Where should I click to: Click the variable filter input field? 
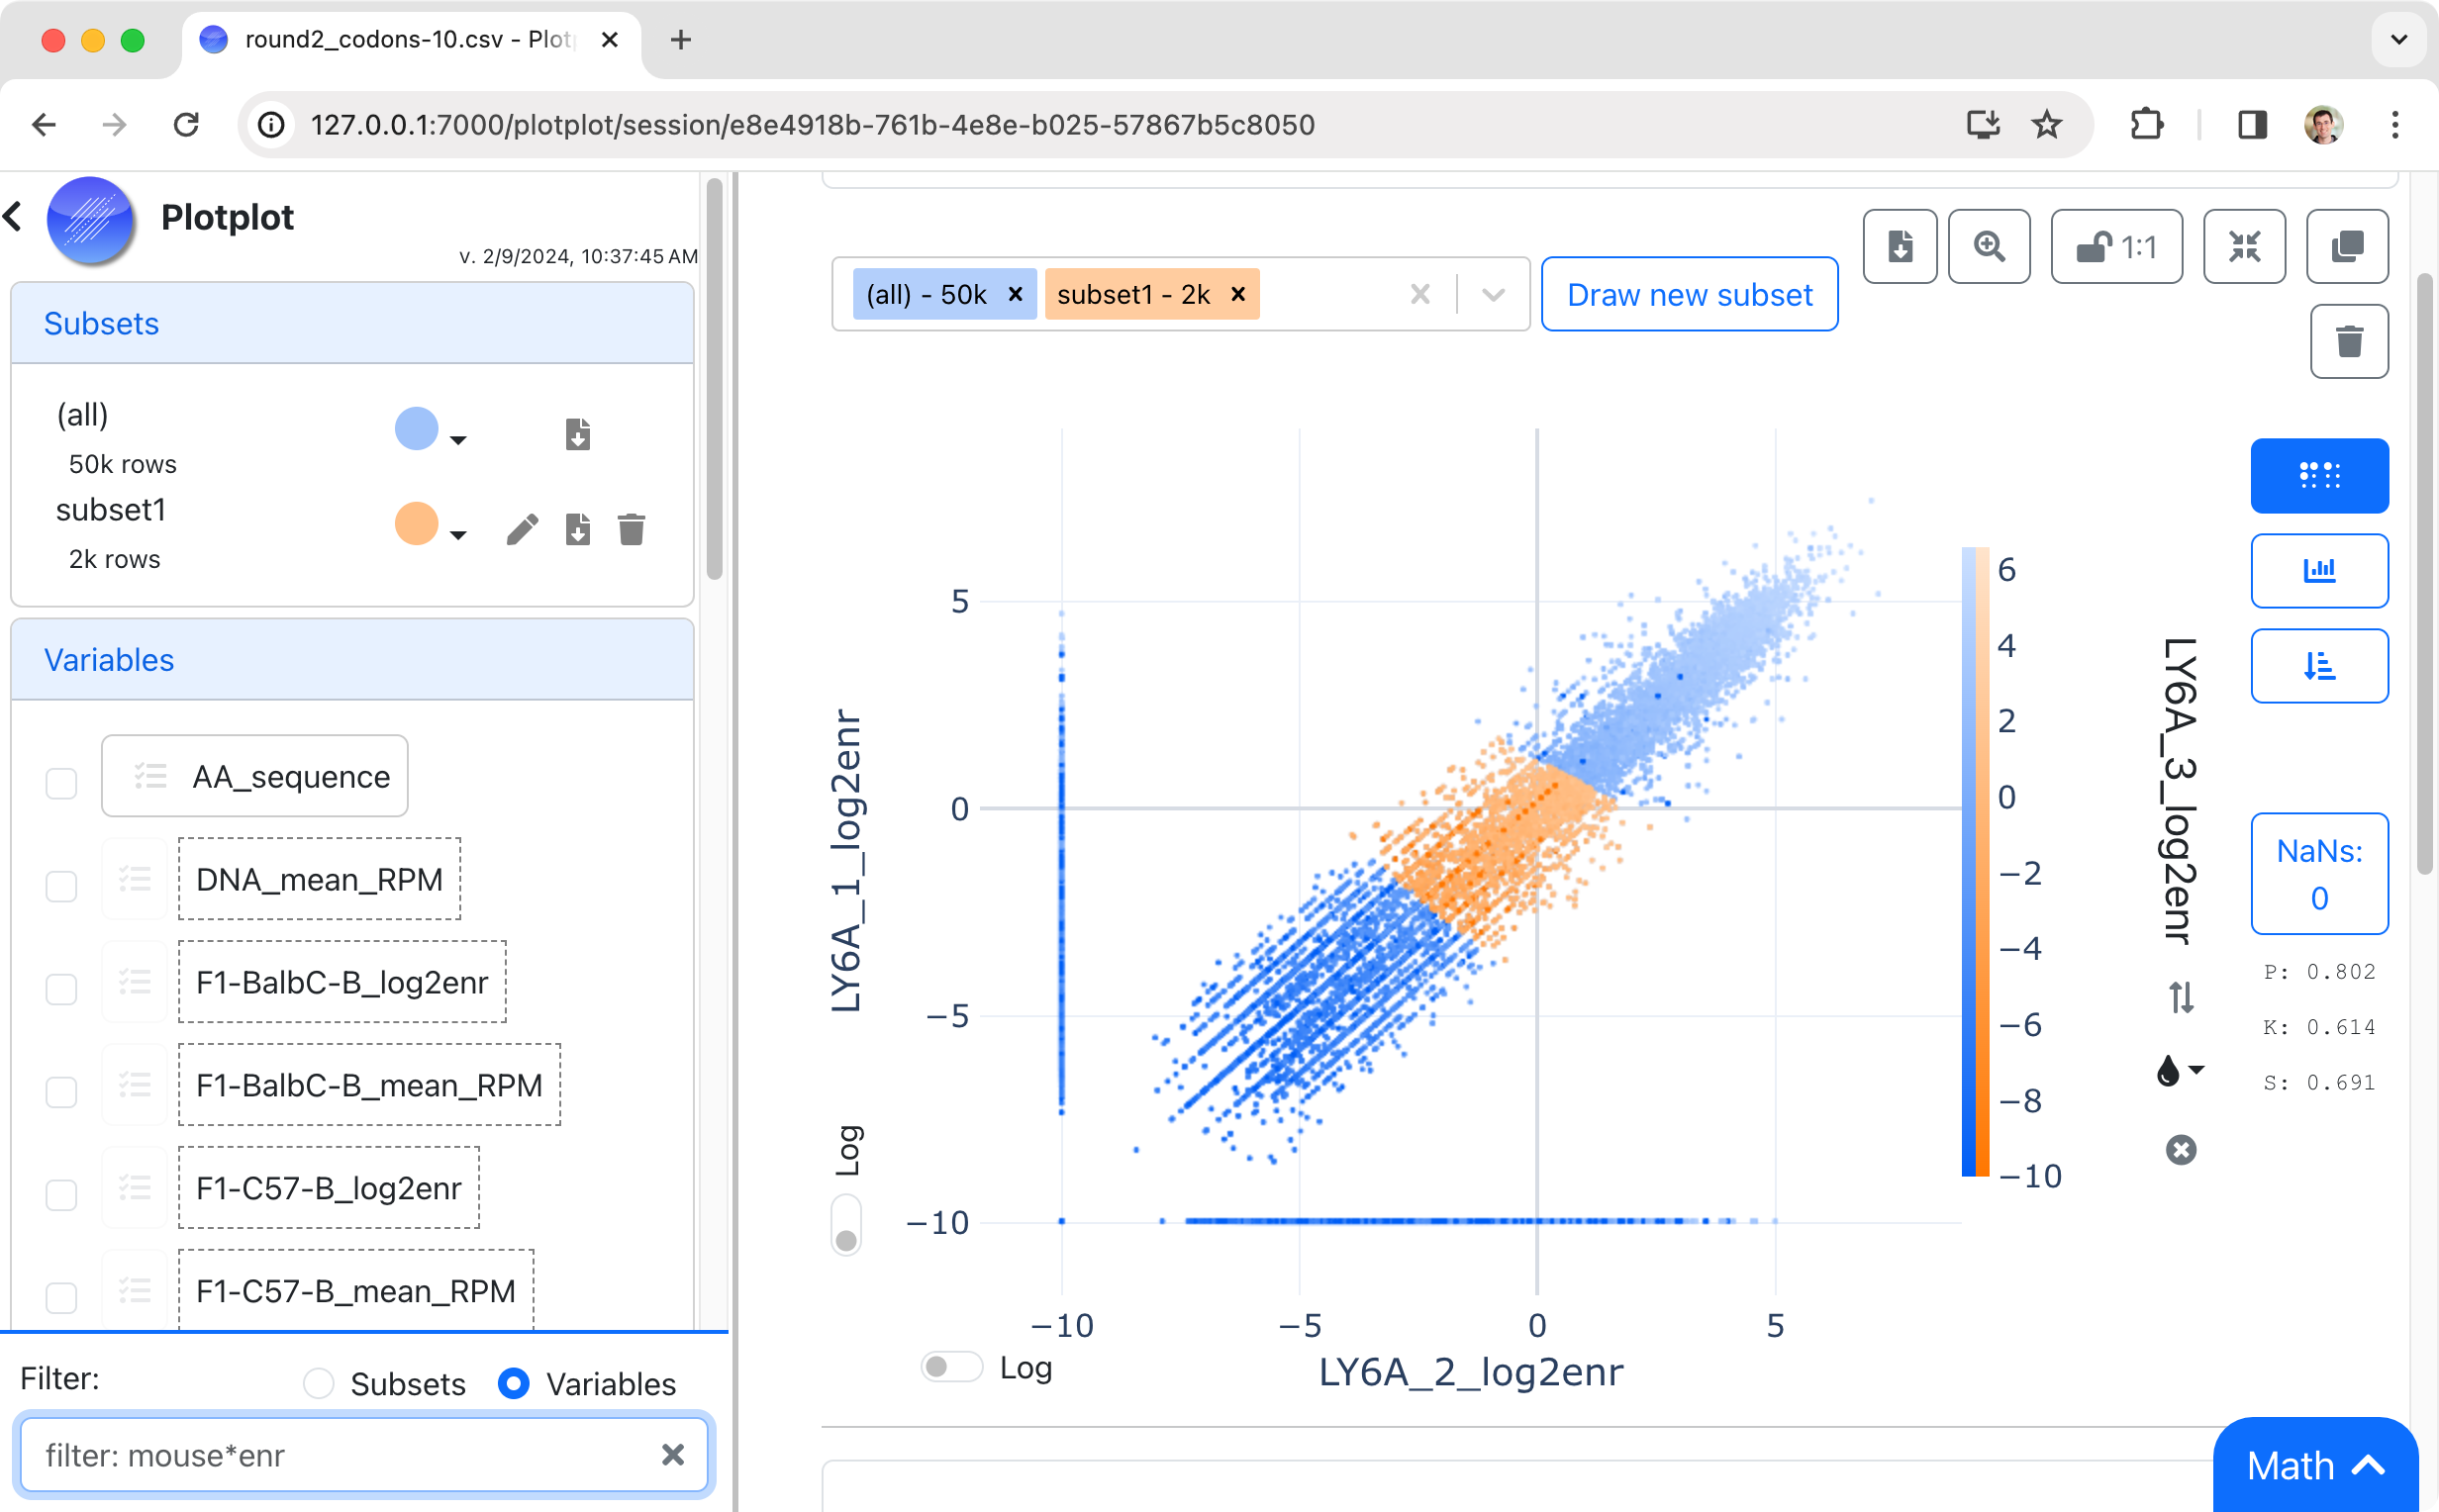point(364,1454)
